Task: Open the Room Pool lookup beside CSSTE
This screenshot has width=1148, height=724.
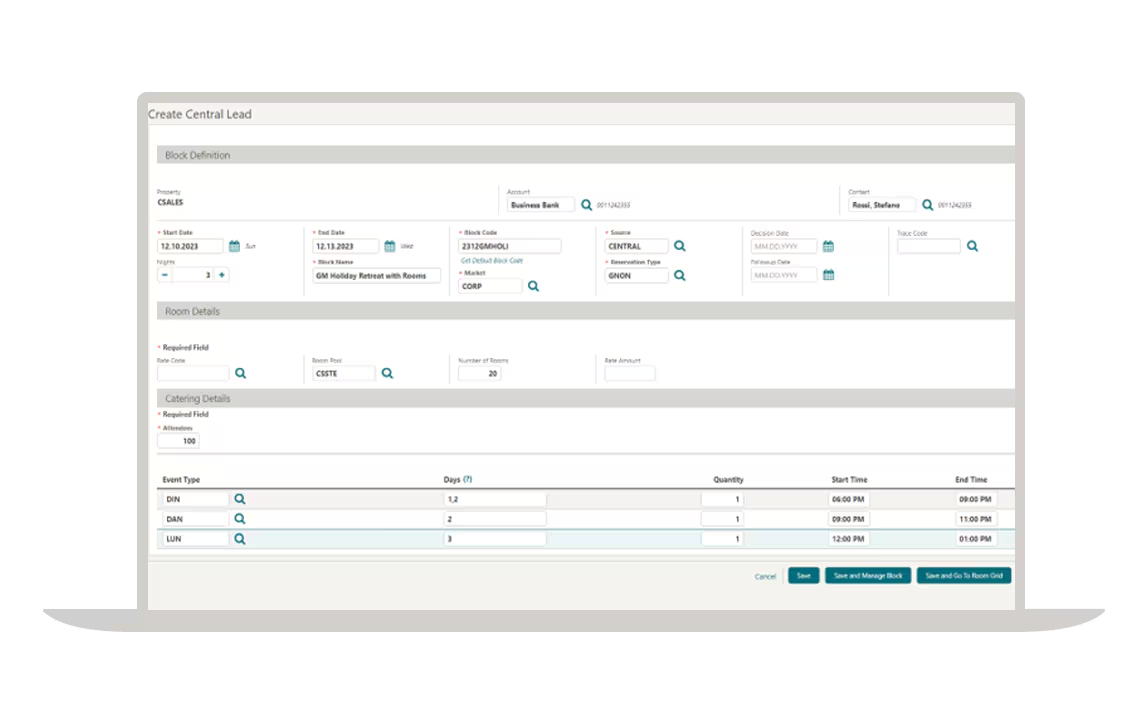Action: tap(388, 372)
